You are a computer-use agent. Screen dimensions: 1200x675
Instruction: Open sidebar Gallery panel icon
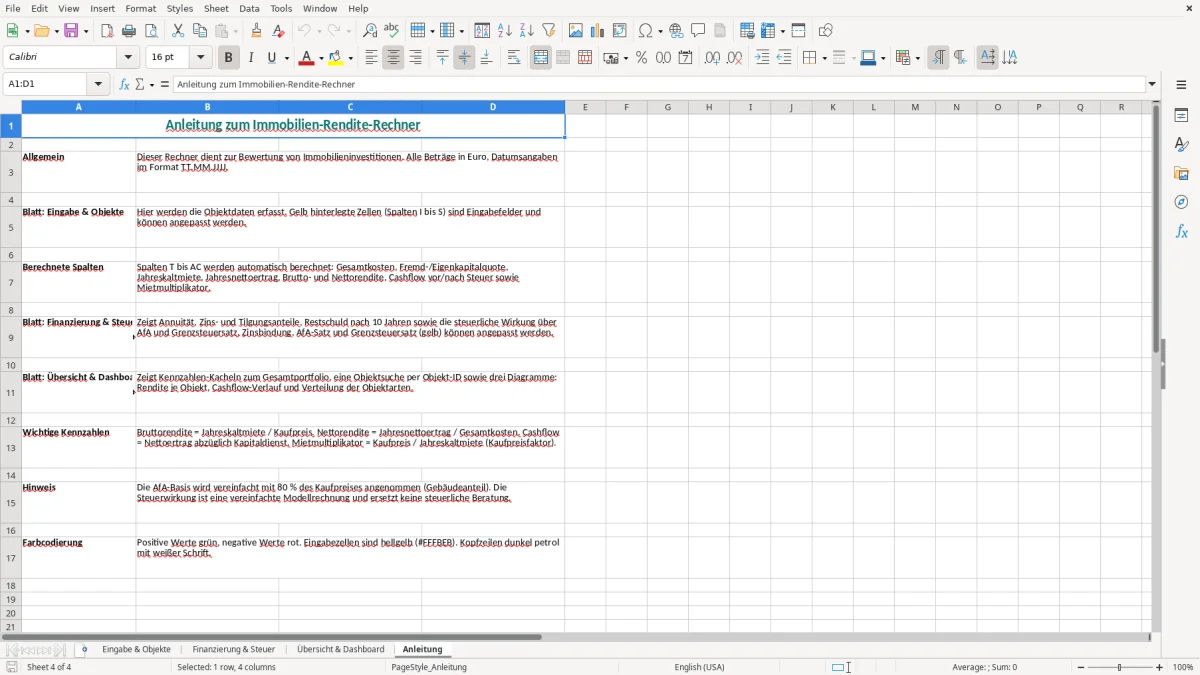point(1181,174)
